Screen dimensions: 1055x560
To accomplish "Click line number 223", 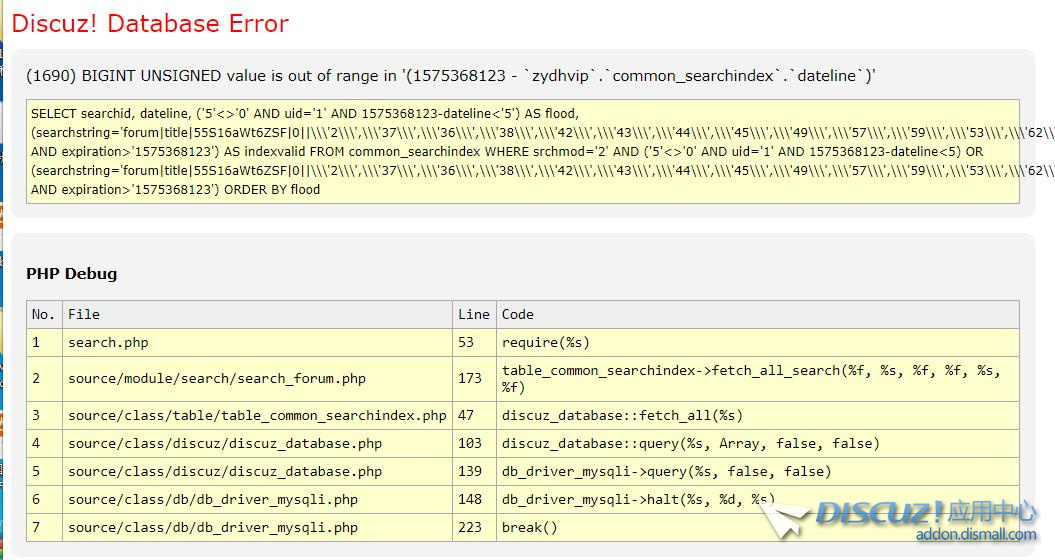I will point(474,528).
